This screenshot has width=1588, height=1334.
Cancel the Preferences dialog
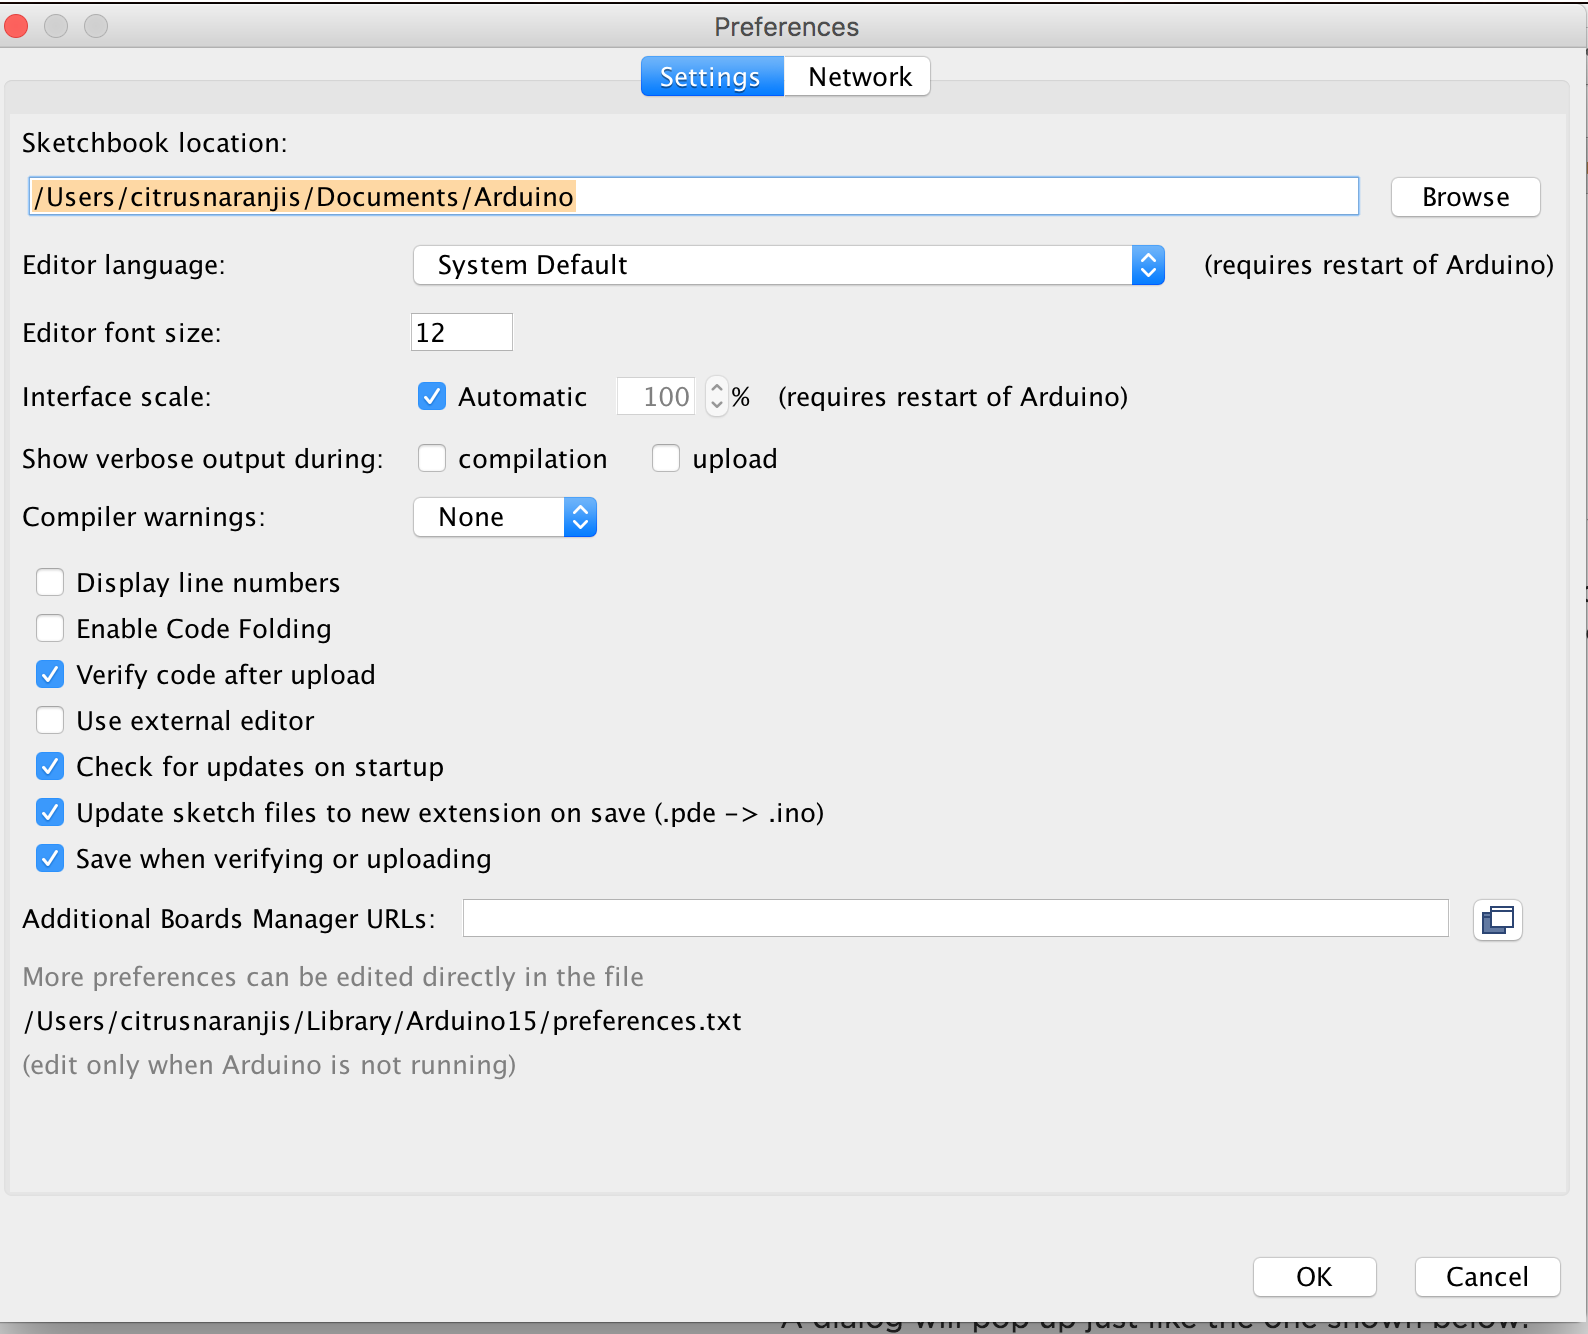click(x=1486, y=1277)
